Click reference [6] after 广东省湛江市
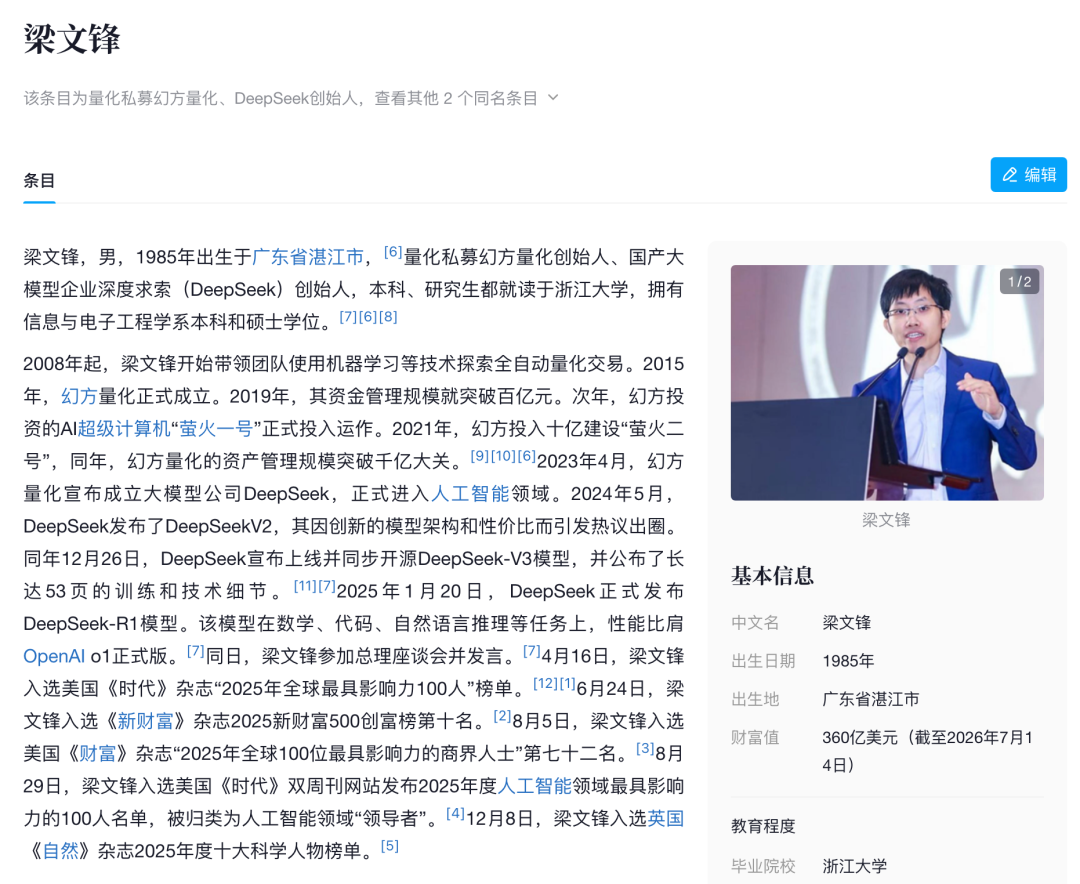 click(393, 251)
